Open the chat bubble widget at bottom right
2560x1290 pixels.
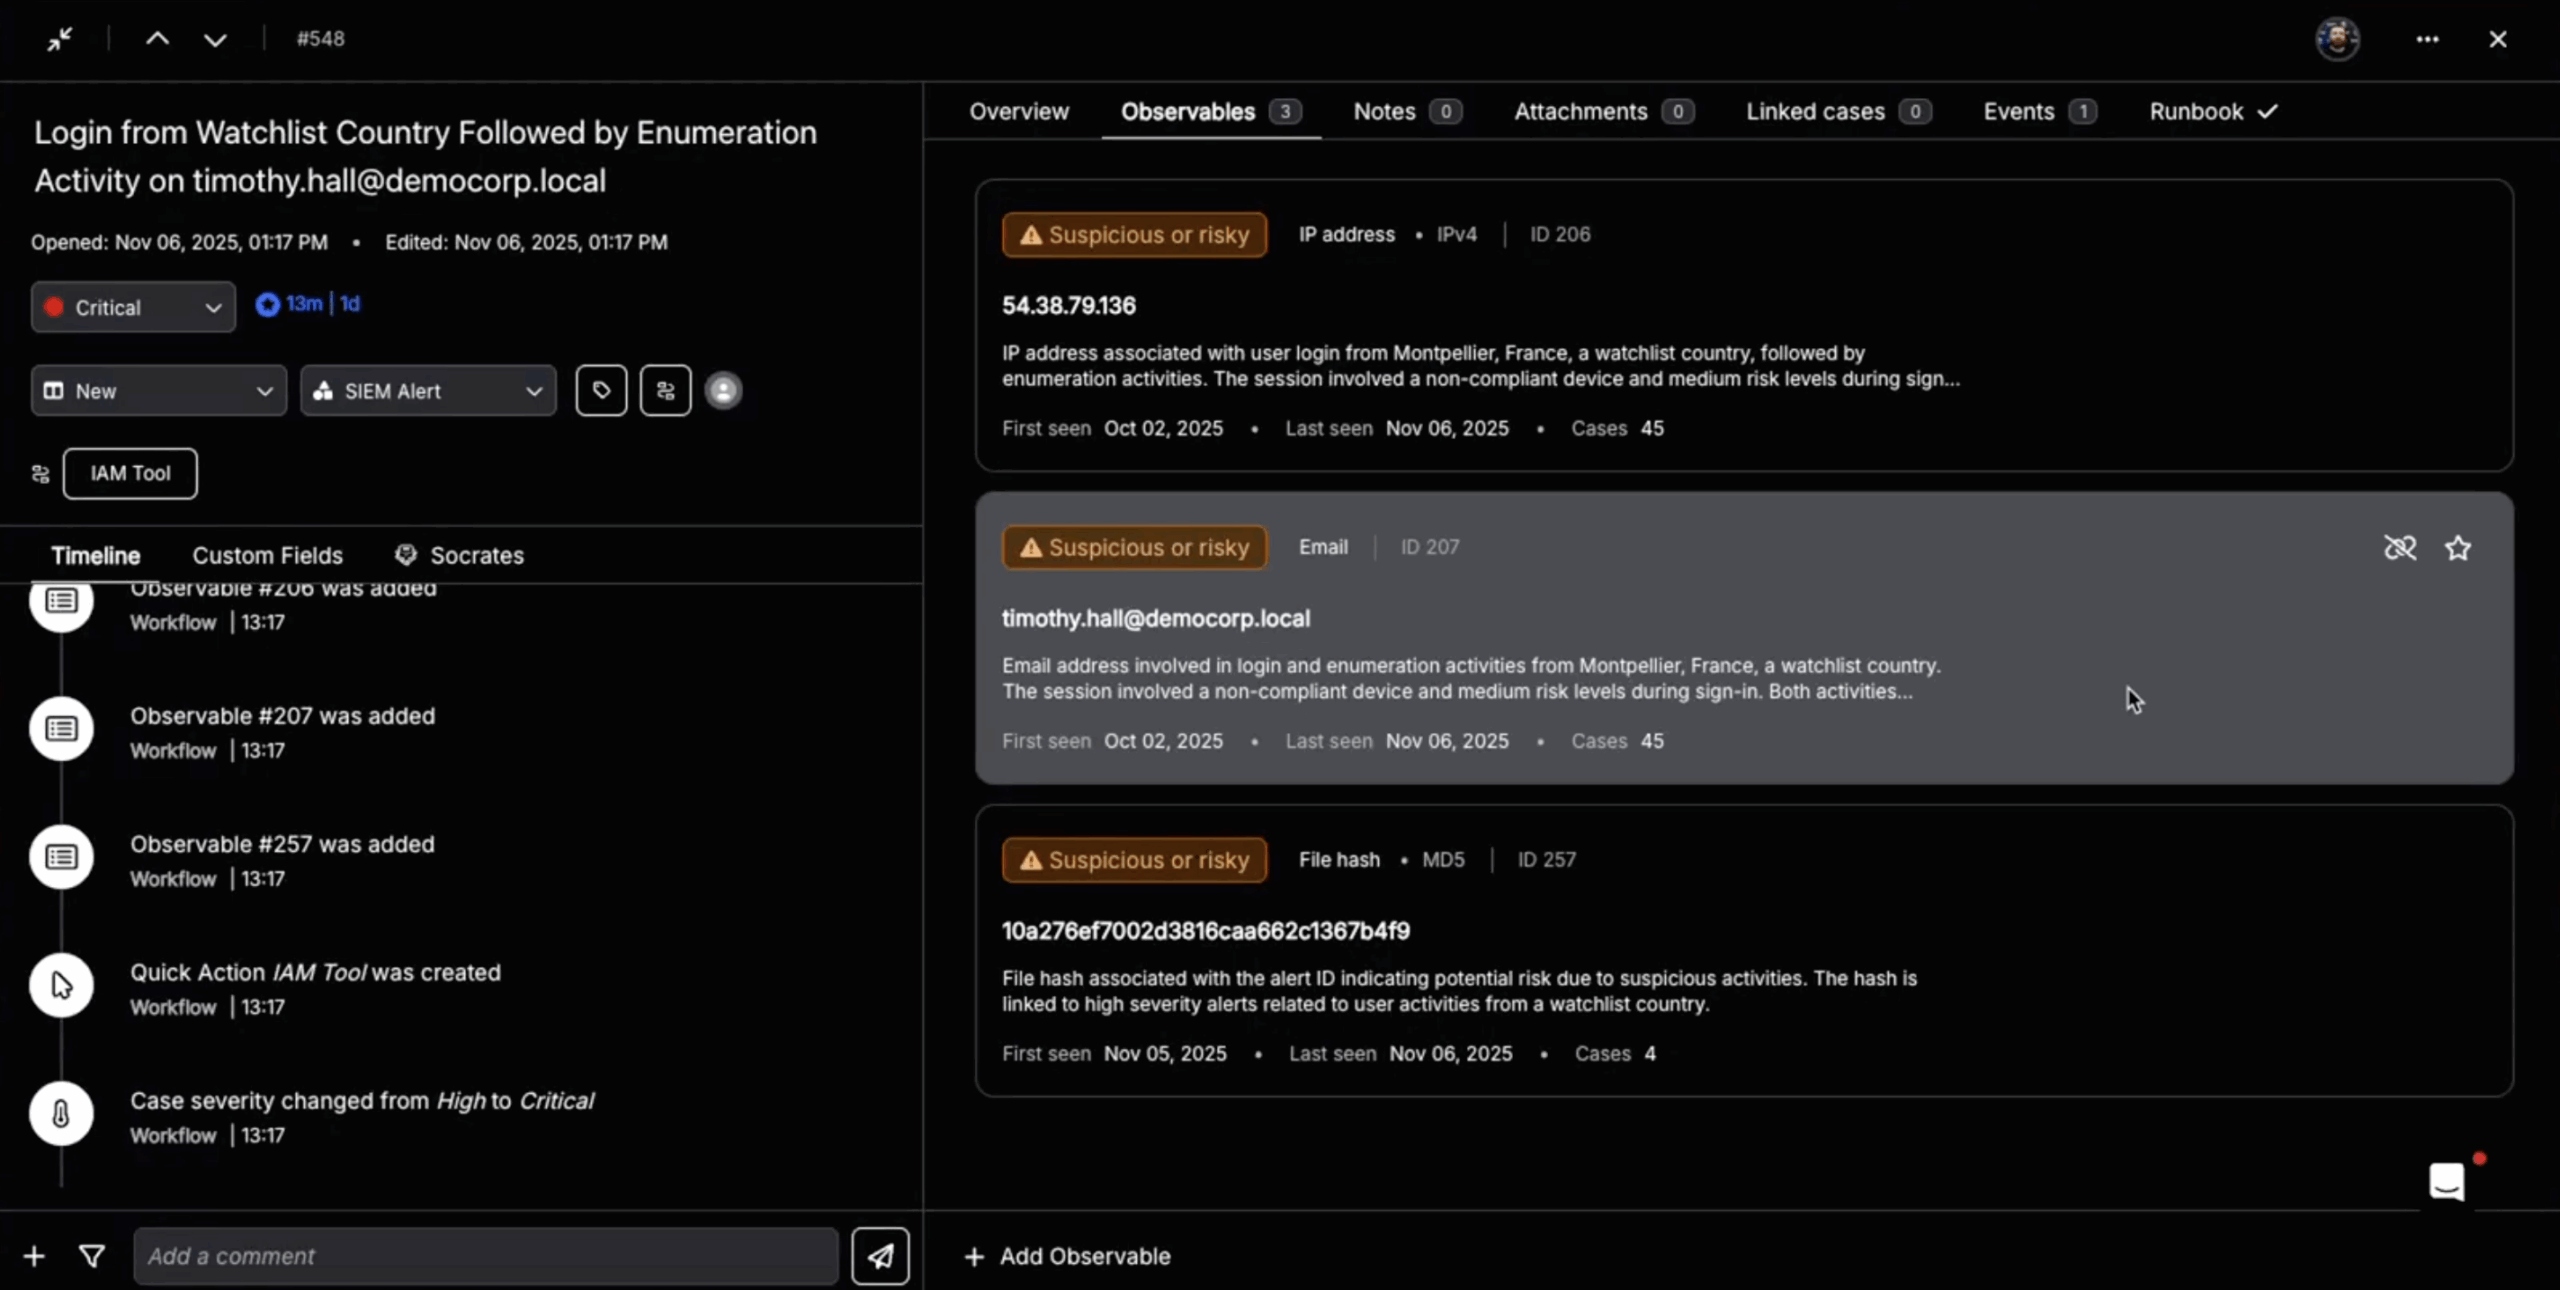(x=2447, y=1180)
